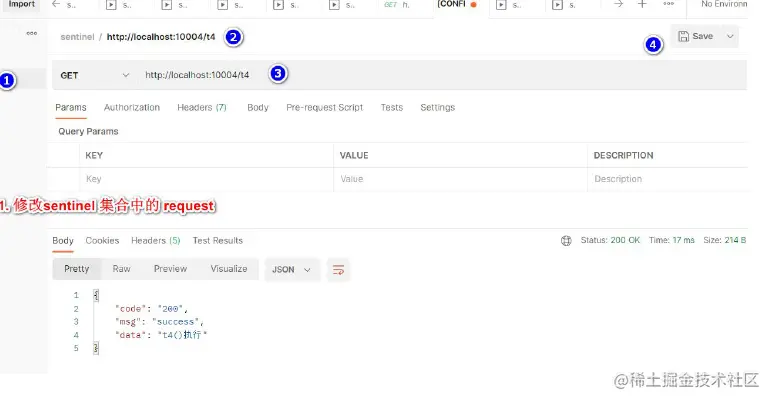Click the KEY column header
Image resolution: width=773 pixels, height=403 pixels.
pyautogui.click(x=94, y=155)
